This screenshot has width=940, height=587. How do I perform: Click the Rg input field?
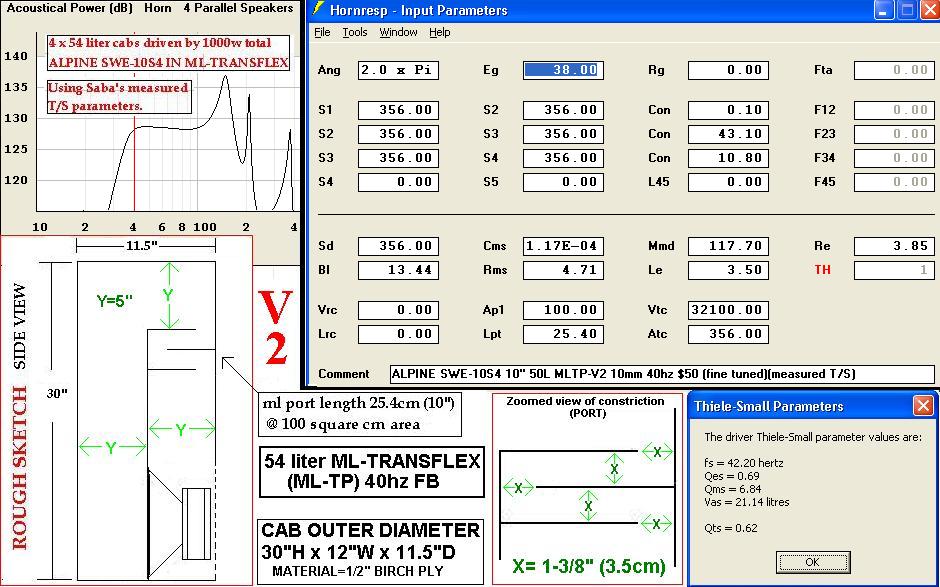(x=728, y=70)
